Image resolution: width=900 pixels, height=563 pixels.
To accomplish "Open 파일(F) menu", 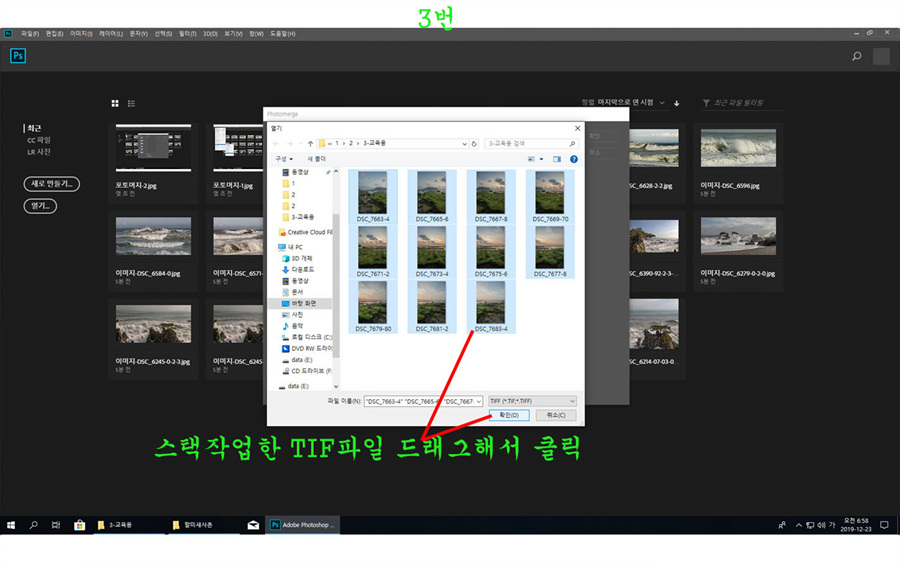I will (x=30, y=34).
